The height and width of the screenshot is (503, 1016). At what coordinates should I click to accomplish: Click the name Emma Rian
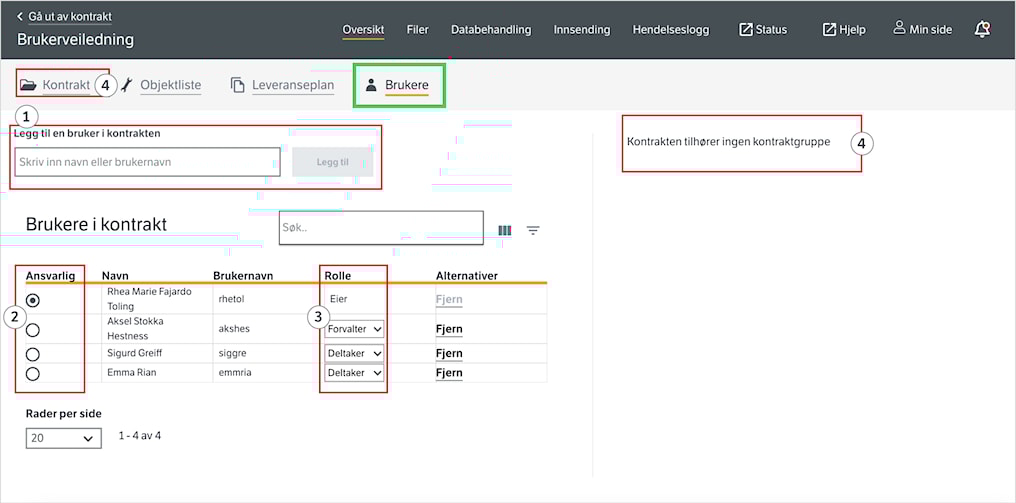132,373
